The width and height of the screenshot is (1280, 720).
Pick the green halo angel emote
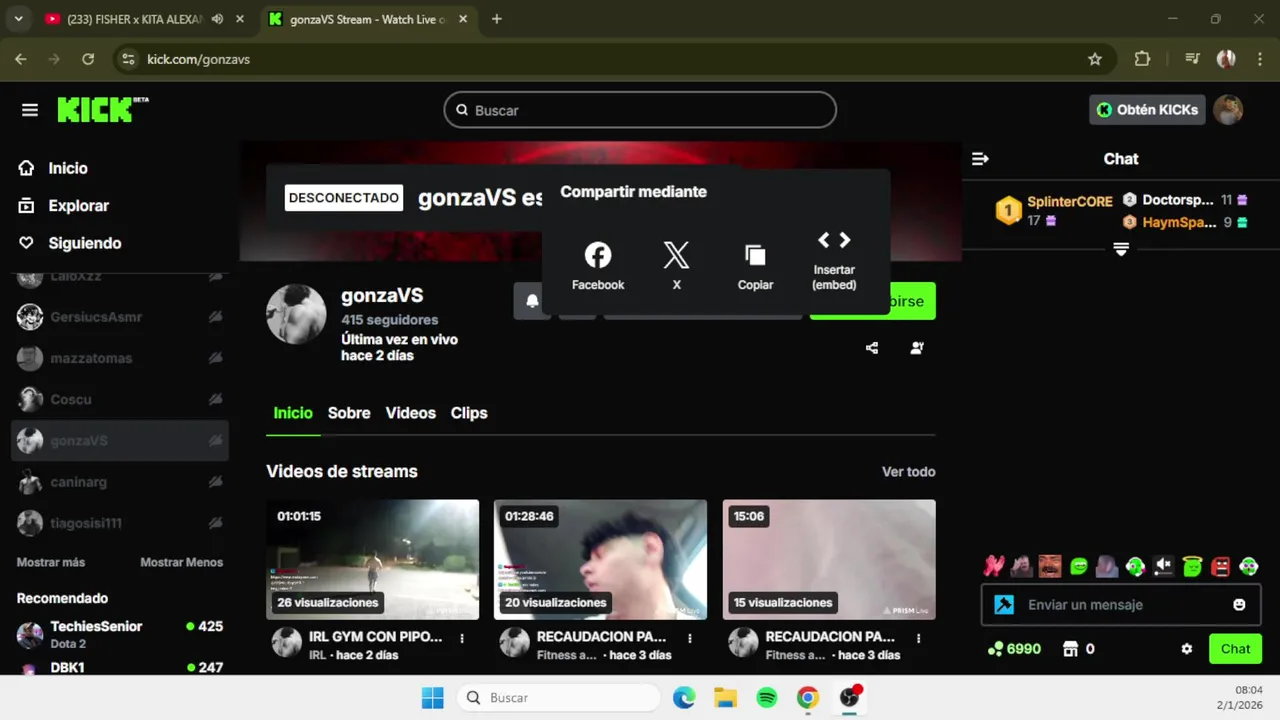1192,566
